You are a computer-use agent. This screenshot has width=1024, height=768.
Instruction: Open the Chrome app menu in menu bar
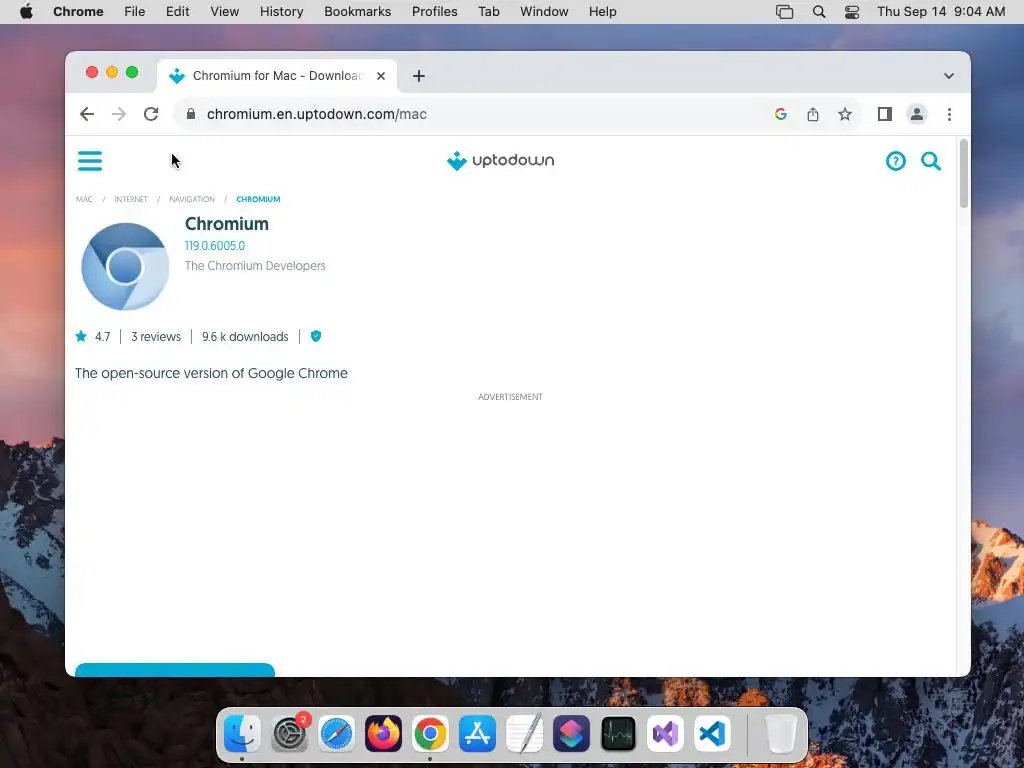78,12
